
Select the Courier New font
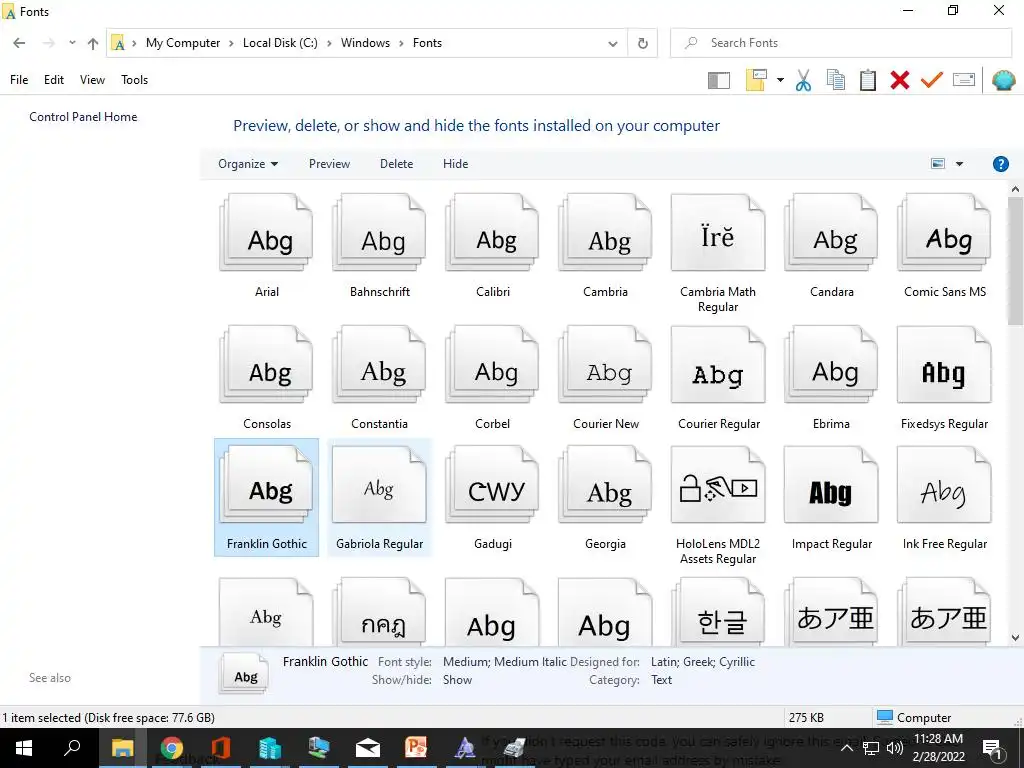[605, 378]
